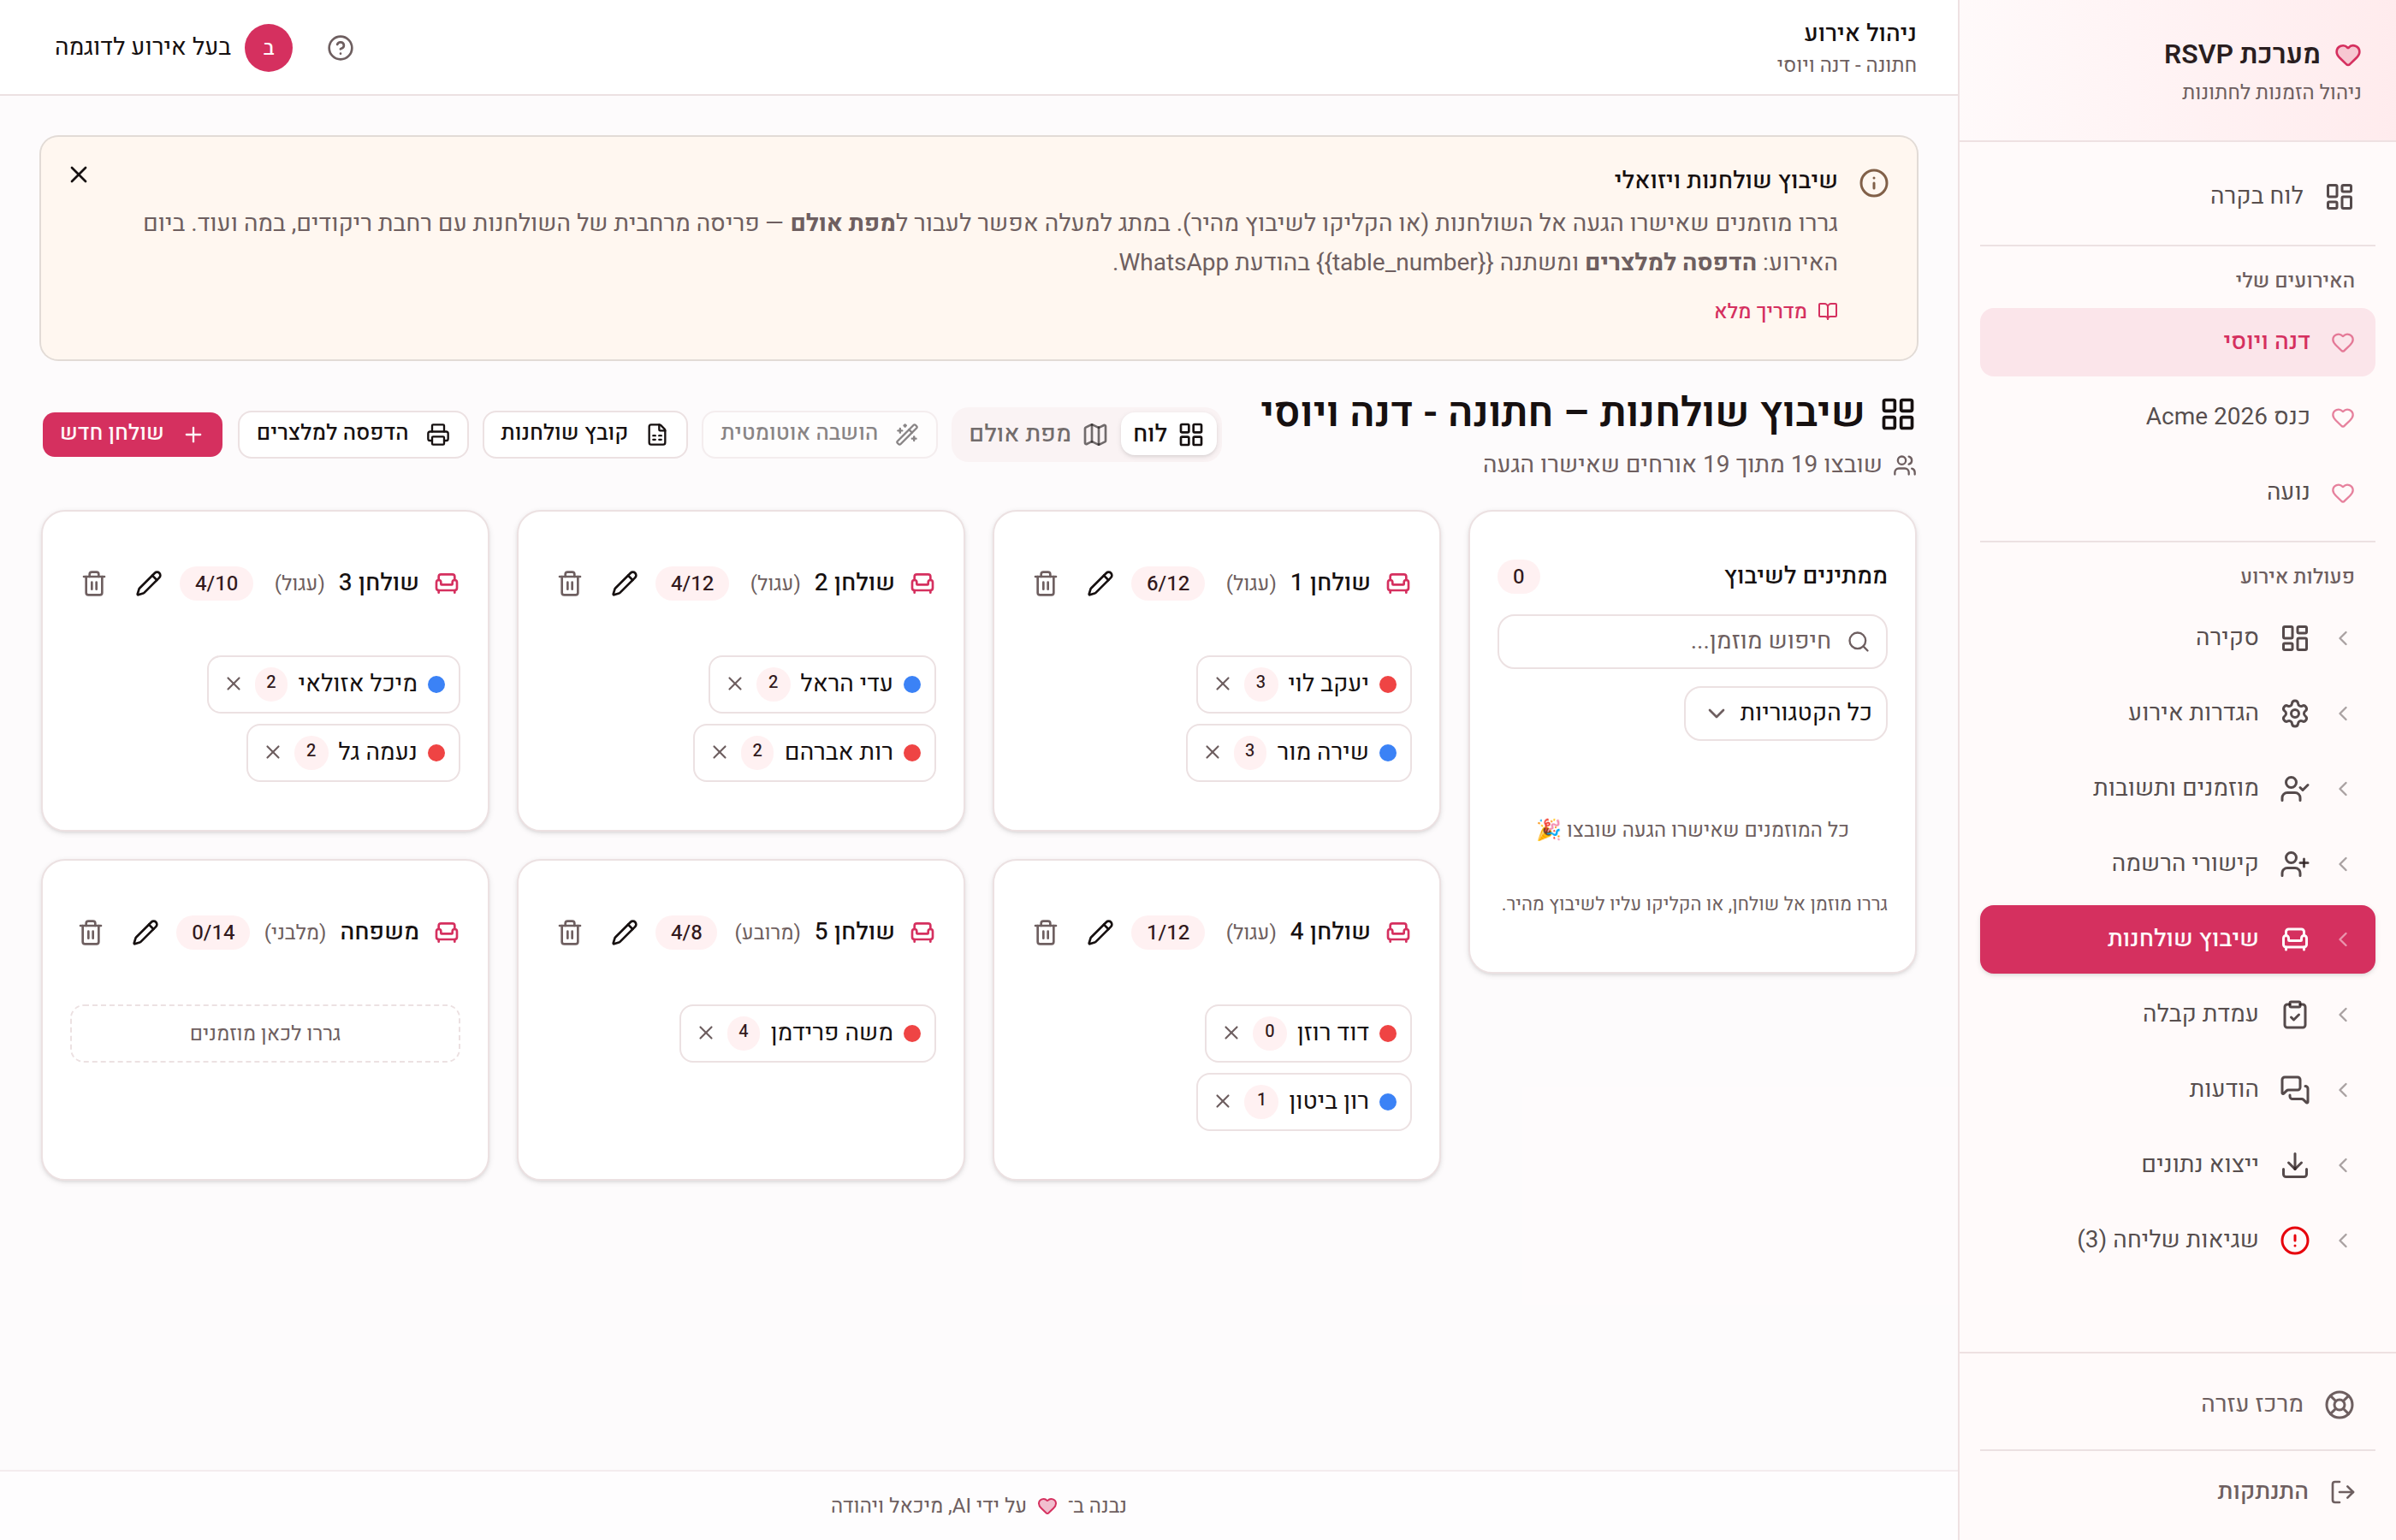Remove משה פרידמן from table 5
Screen dimensions: 2396x1540
(x=706, y=1033)
